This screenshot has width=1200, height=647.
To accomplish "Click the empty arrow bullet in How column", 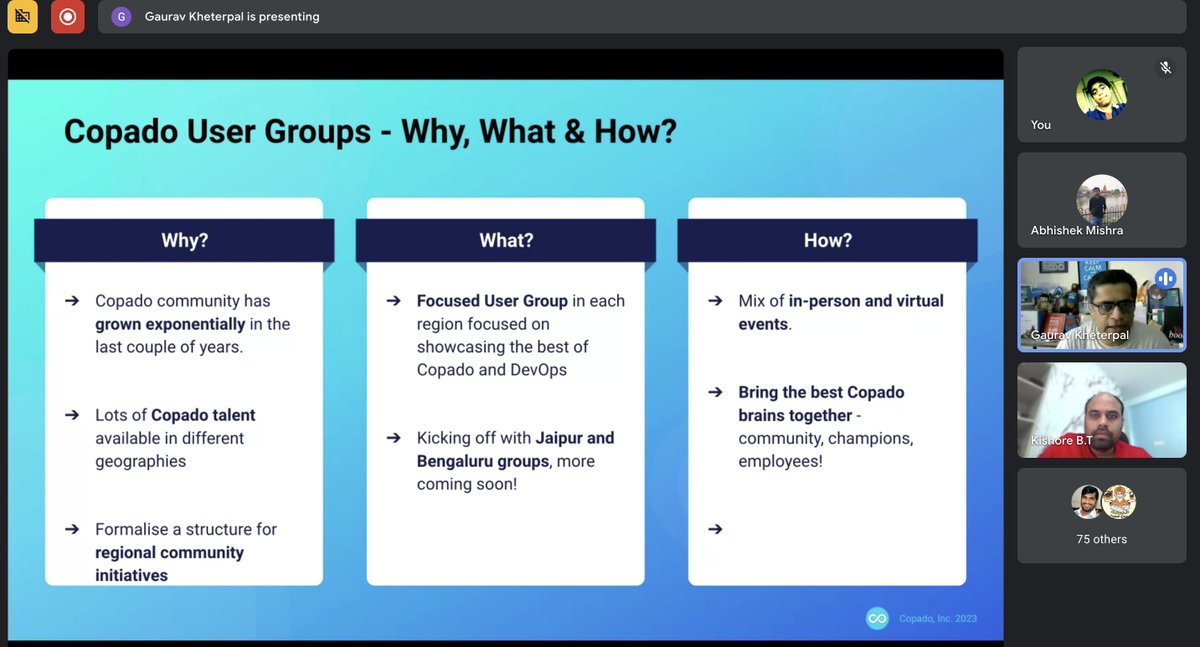I will pos(715,529).
